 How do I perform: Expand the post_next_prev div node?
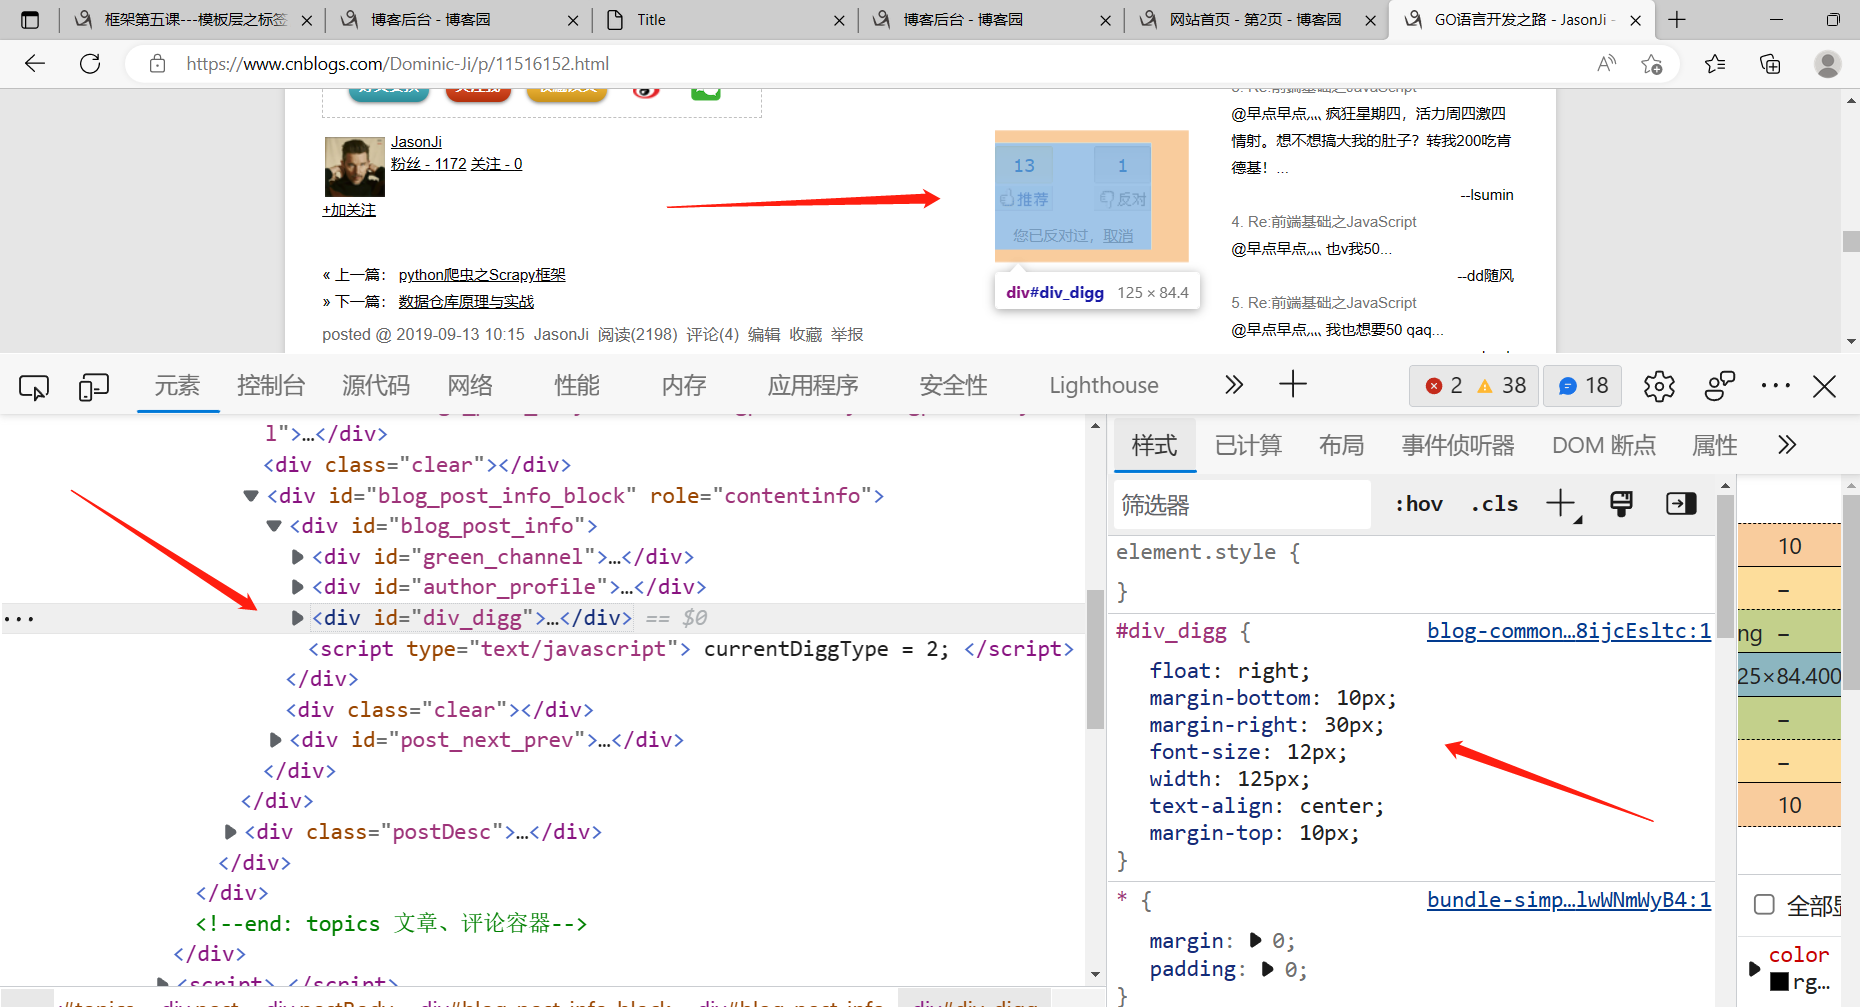click(x=275, y=740)
